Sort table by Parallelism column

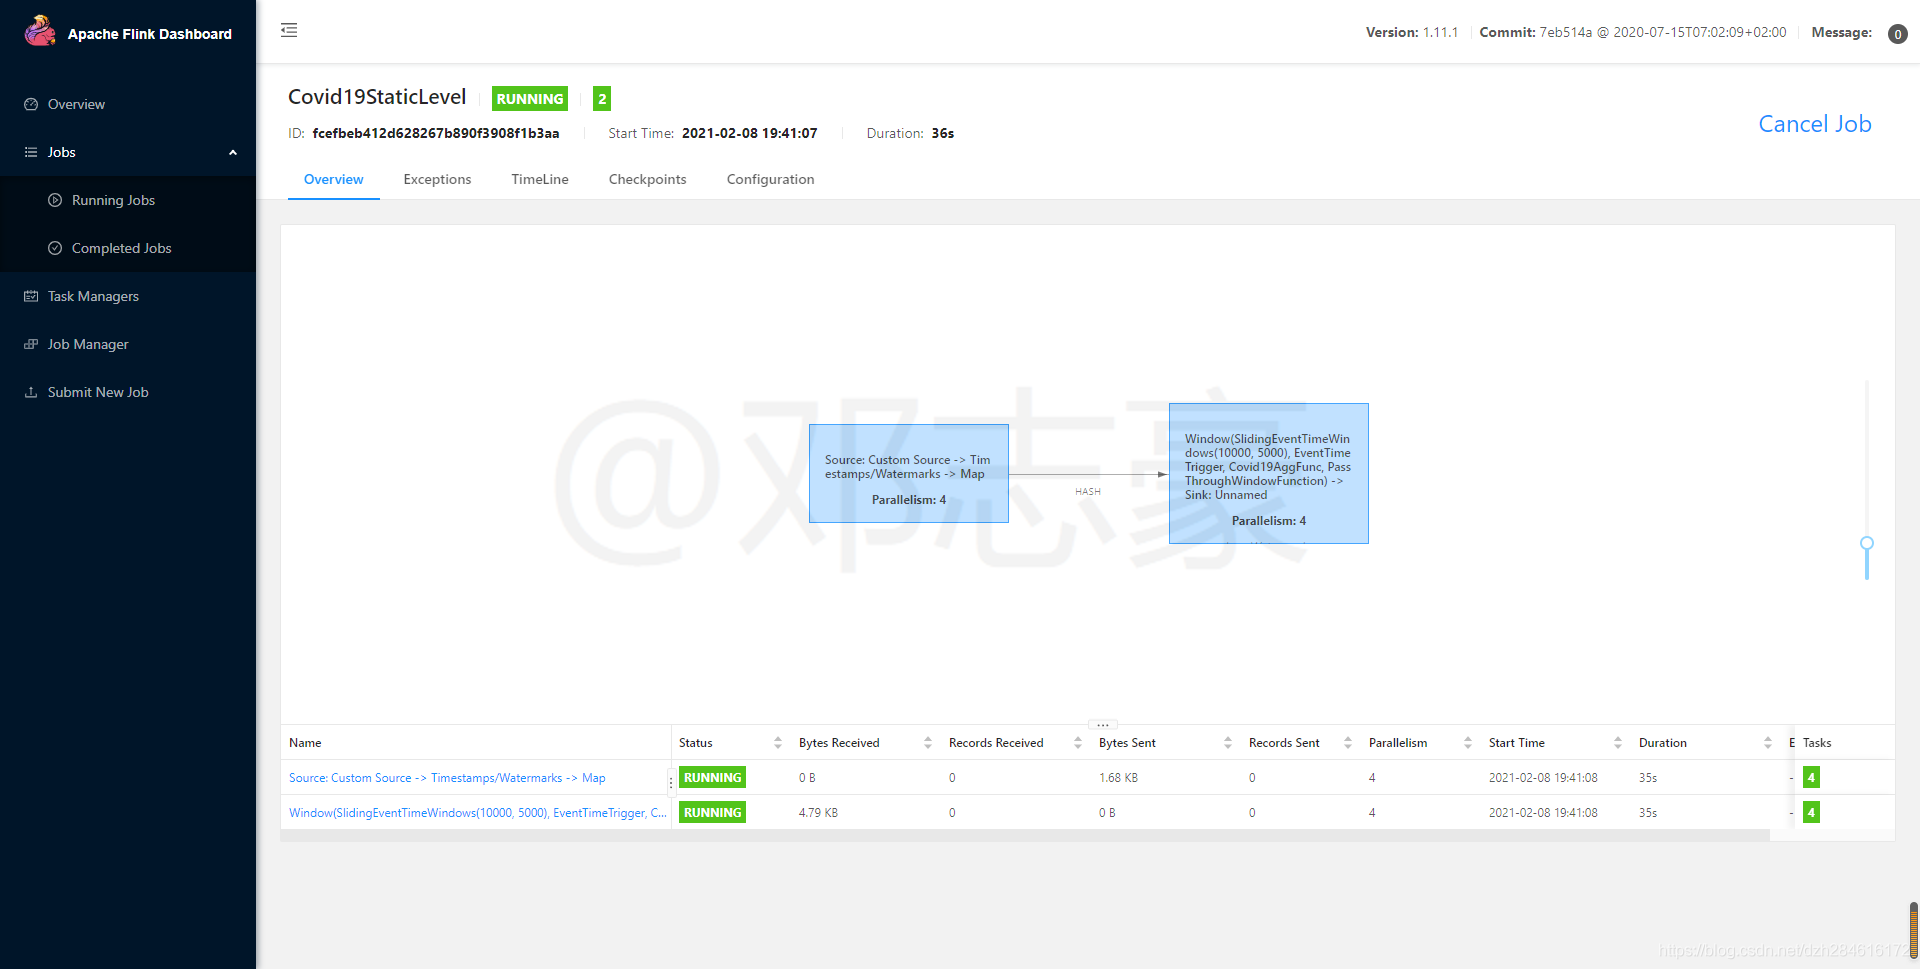[1467, 743]
